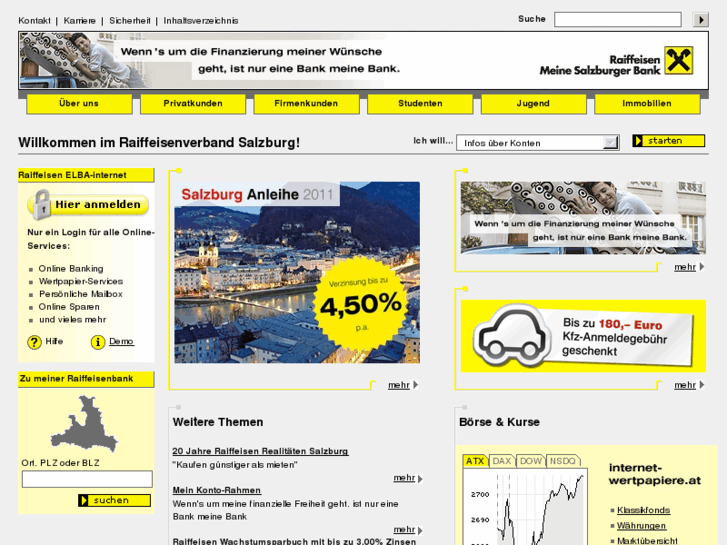Click the ATX stock chart graph

pos(525,507)
